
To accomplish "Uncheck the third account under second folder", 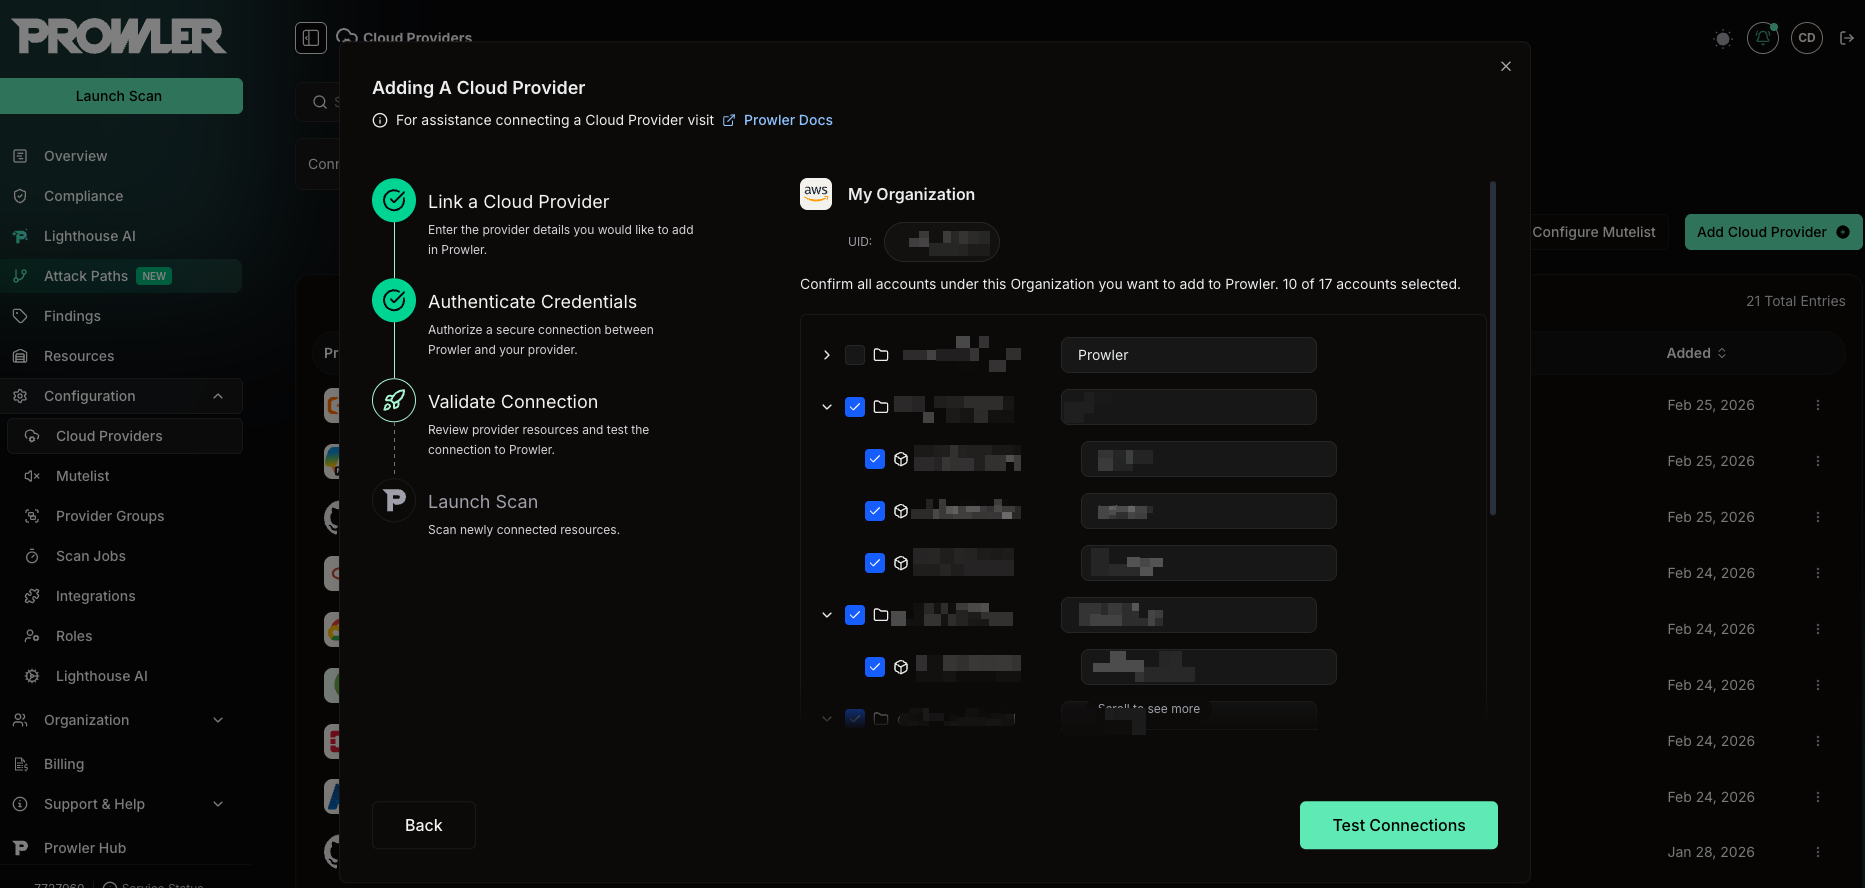I will pyautogui.click(x=875, y=563).
